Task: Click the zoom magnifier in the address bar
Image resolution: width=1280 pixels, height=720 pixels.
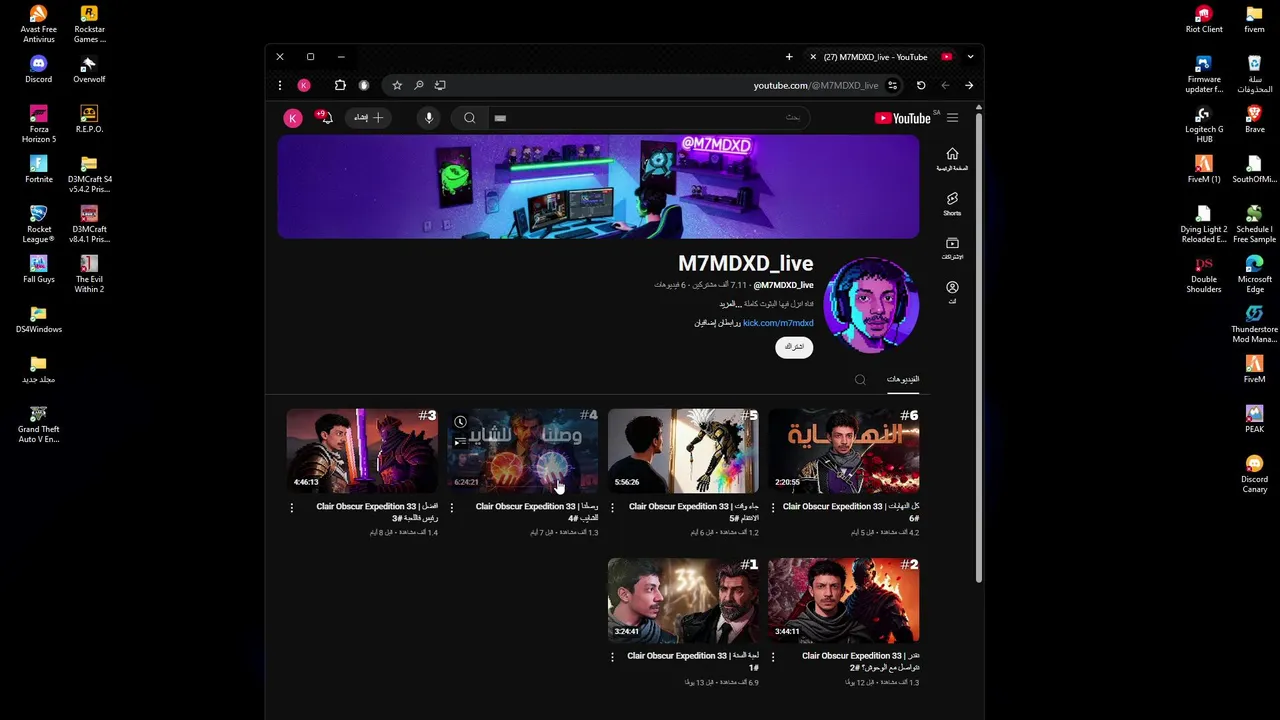Action: coord(419,86)
